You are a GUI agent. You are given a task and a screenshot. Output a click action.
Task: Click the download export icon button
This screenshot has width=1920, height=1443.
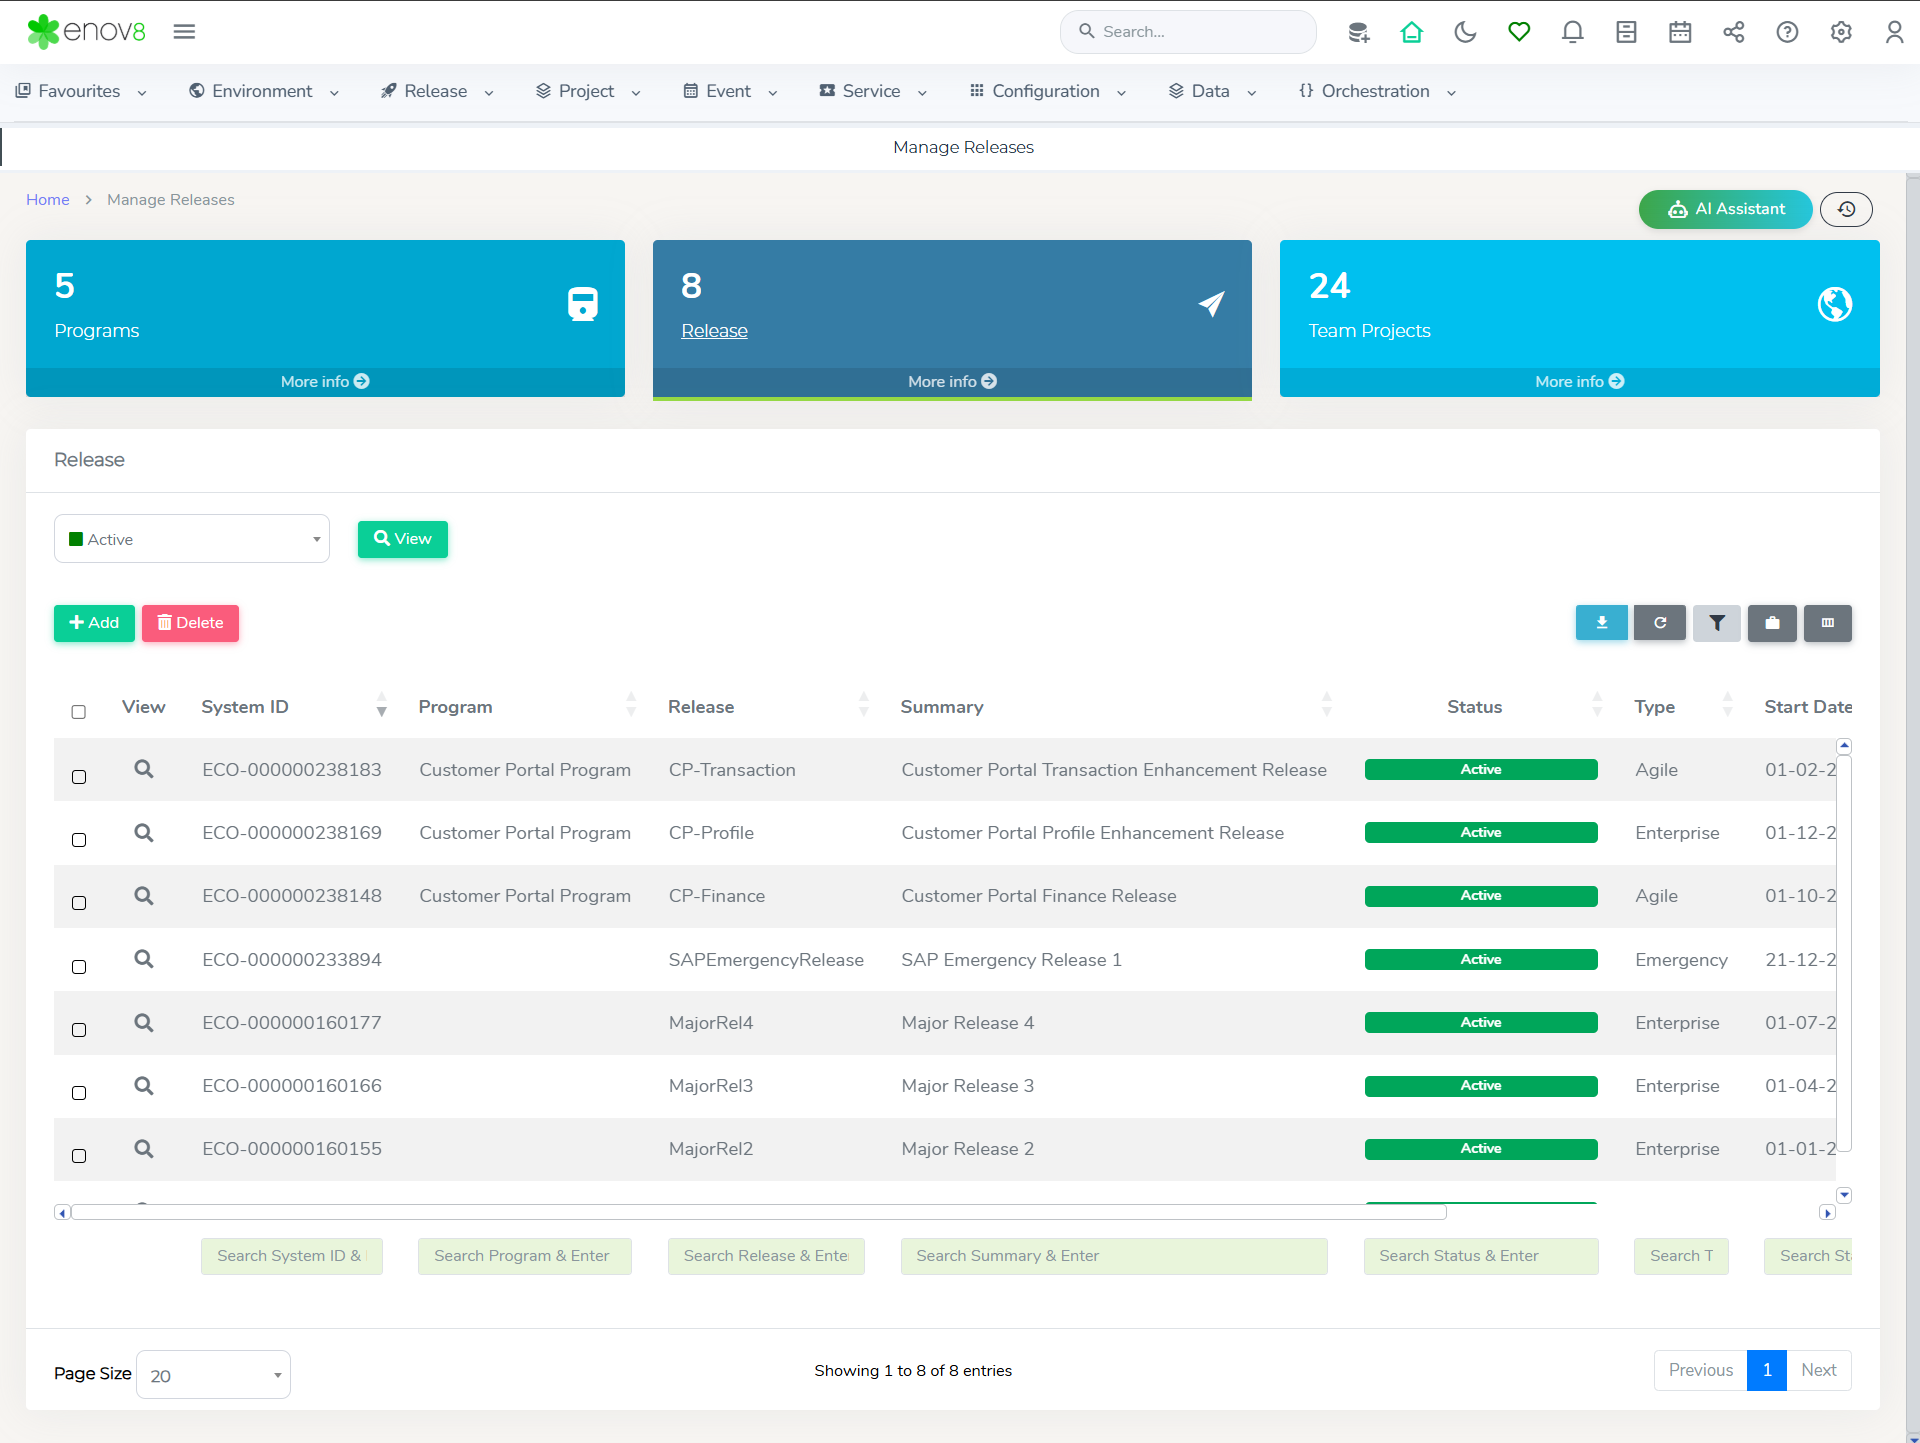1601,623
